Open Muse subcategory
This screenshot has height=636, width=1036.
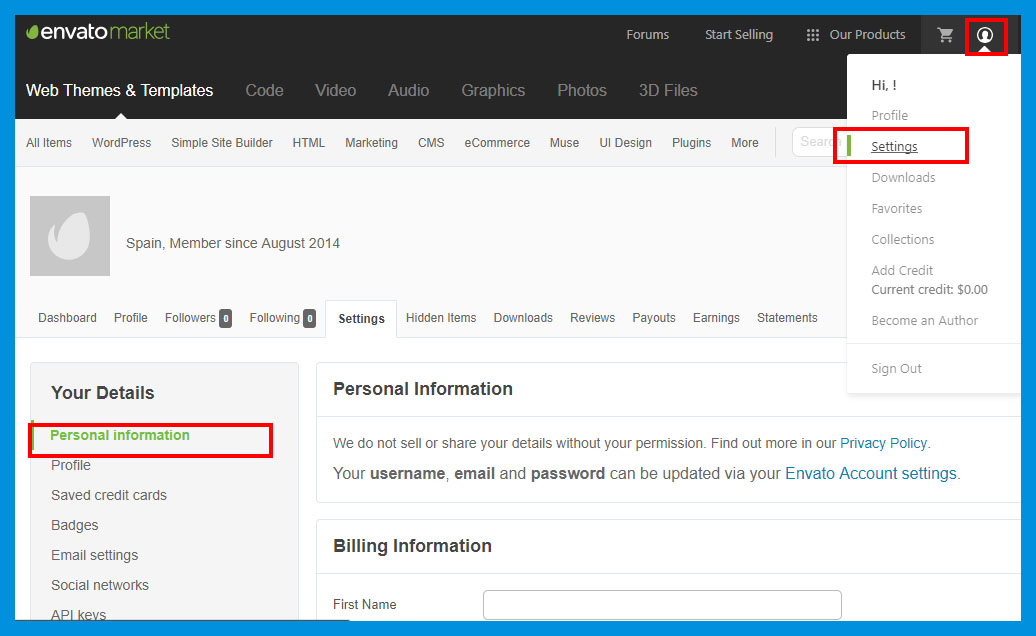point(564,143)
